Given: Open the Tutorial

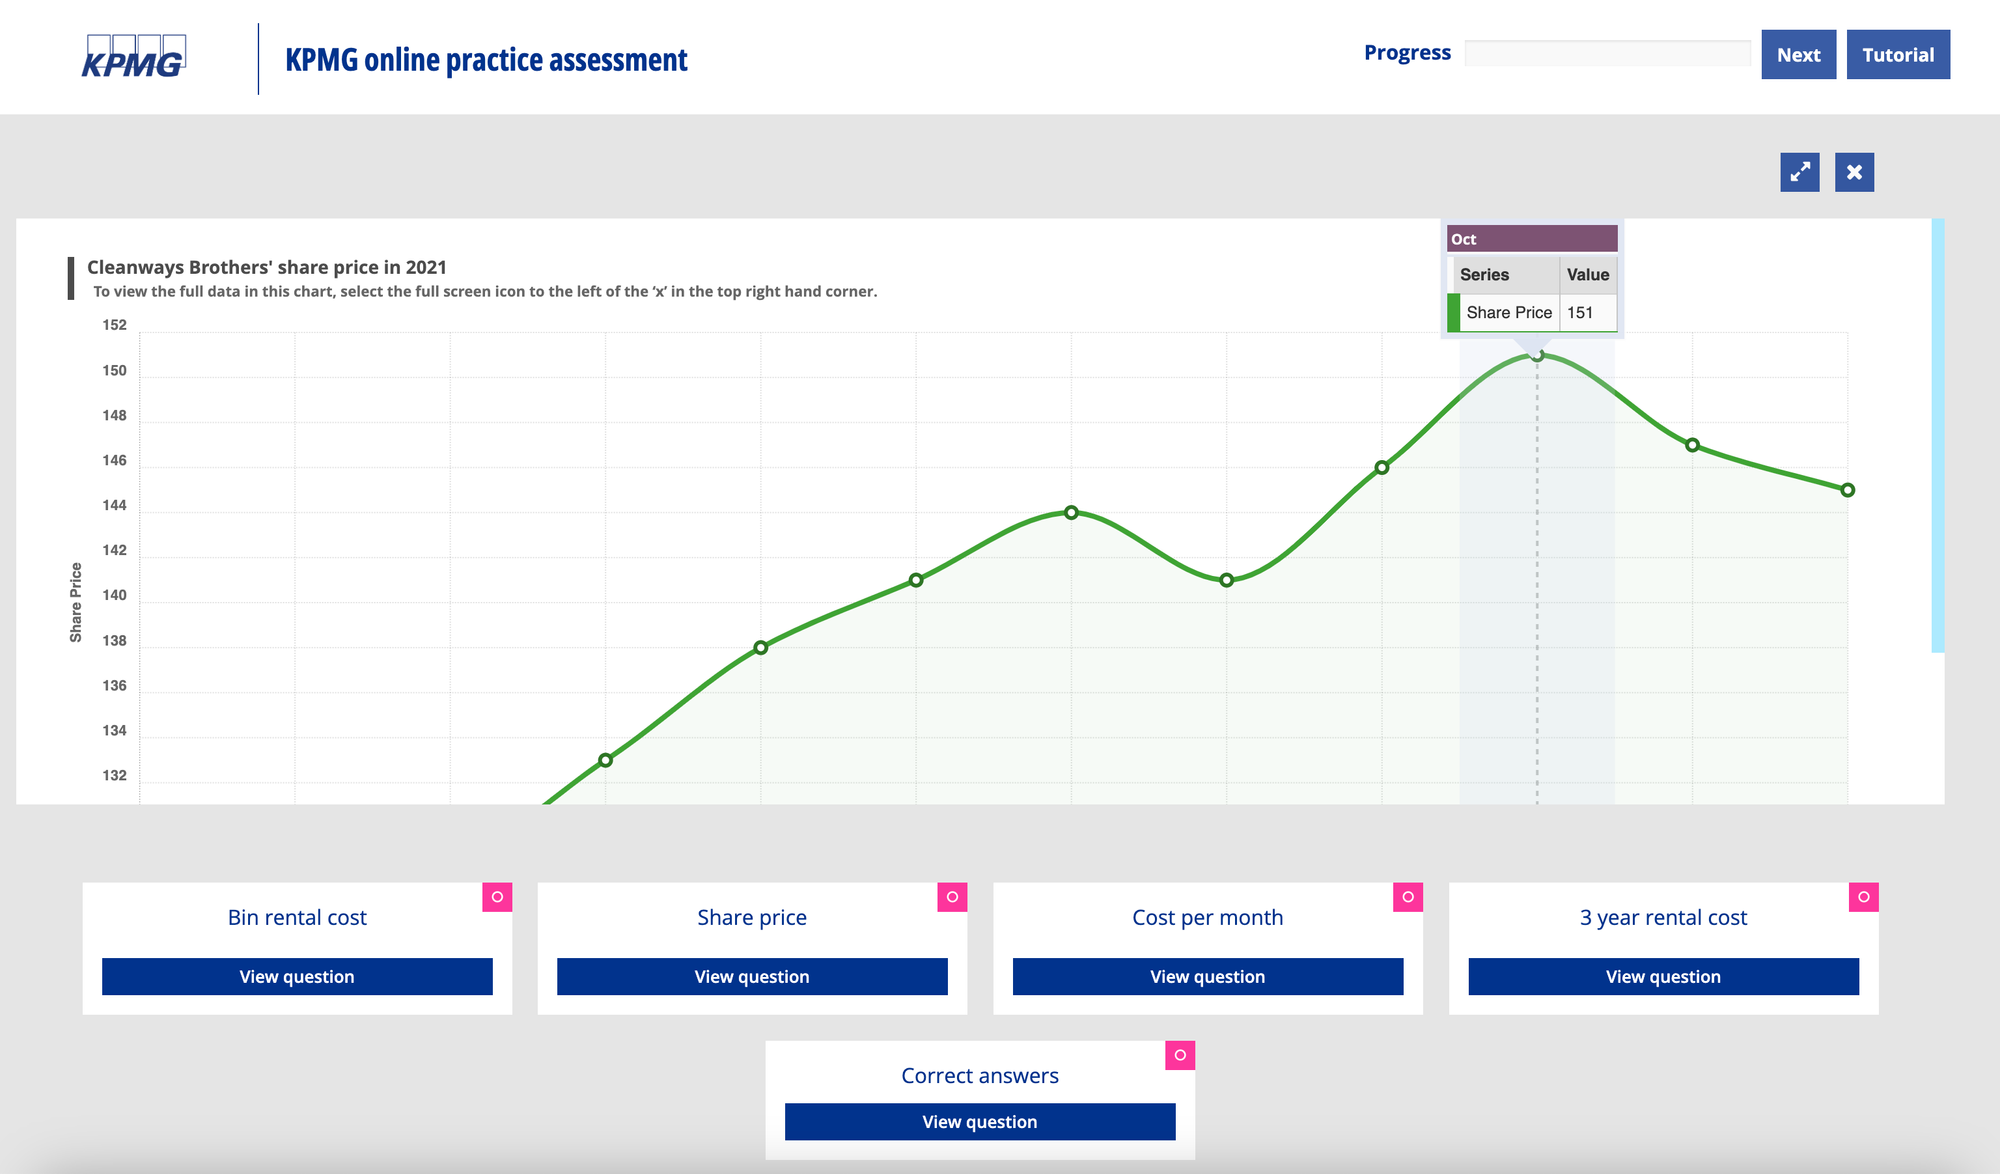Looking at the screenshot, I should point(1897,54).
